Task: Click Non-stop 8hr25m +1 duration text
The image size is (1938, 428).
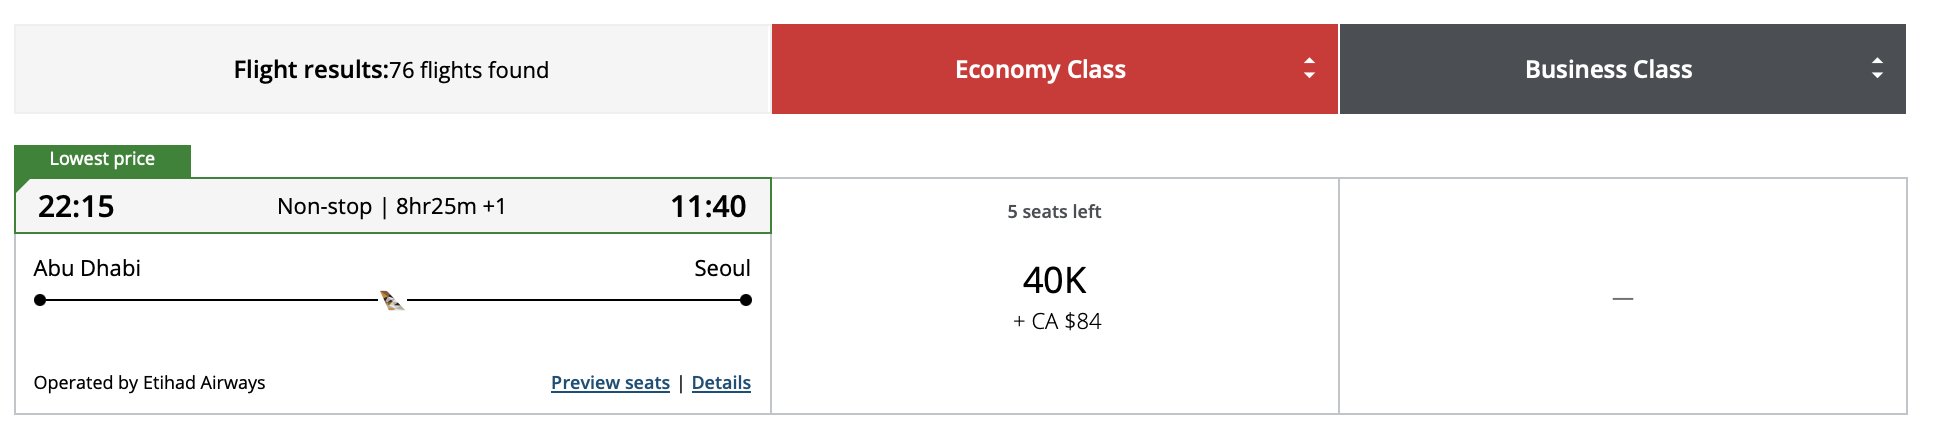Action: [x=392, y=206]
